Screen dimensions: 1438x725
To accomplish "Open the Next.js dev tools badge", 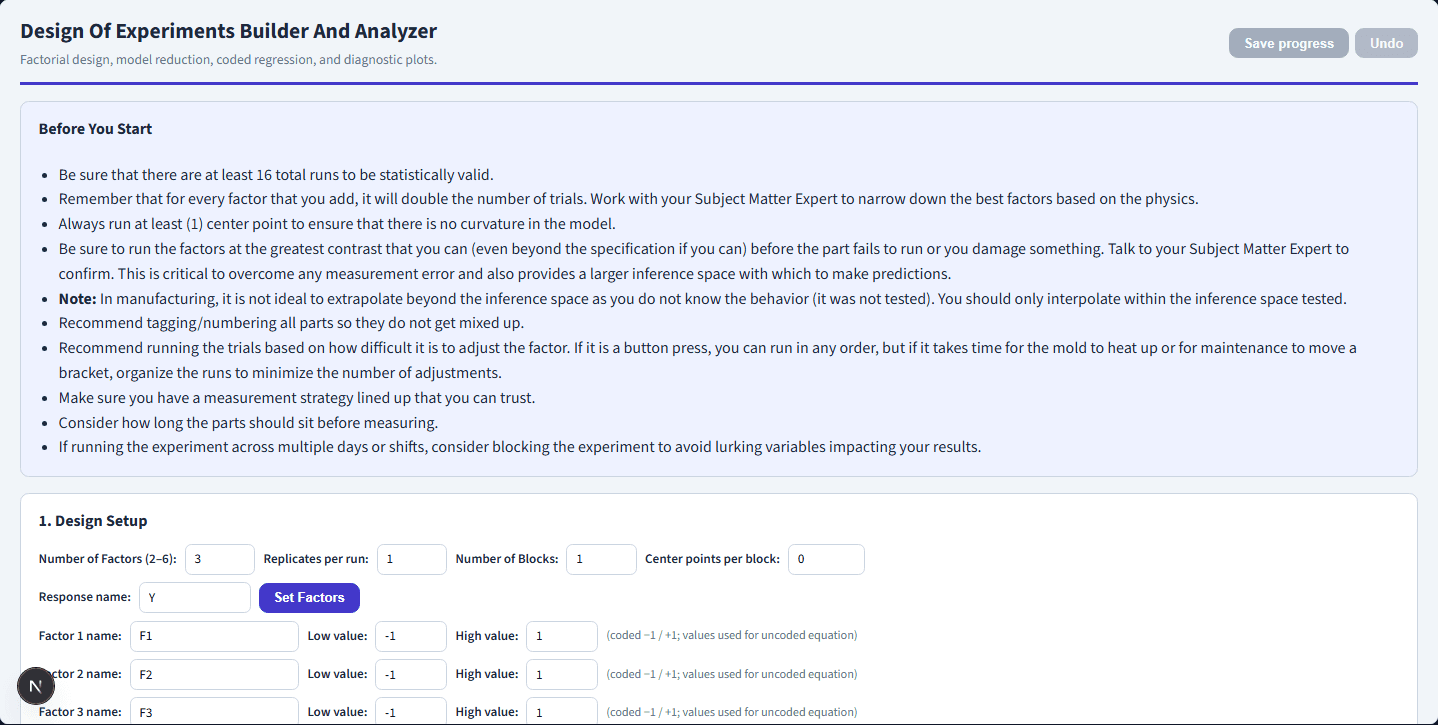I will (x=36, y=686).
